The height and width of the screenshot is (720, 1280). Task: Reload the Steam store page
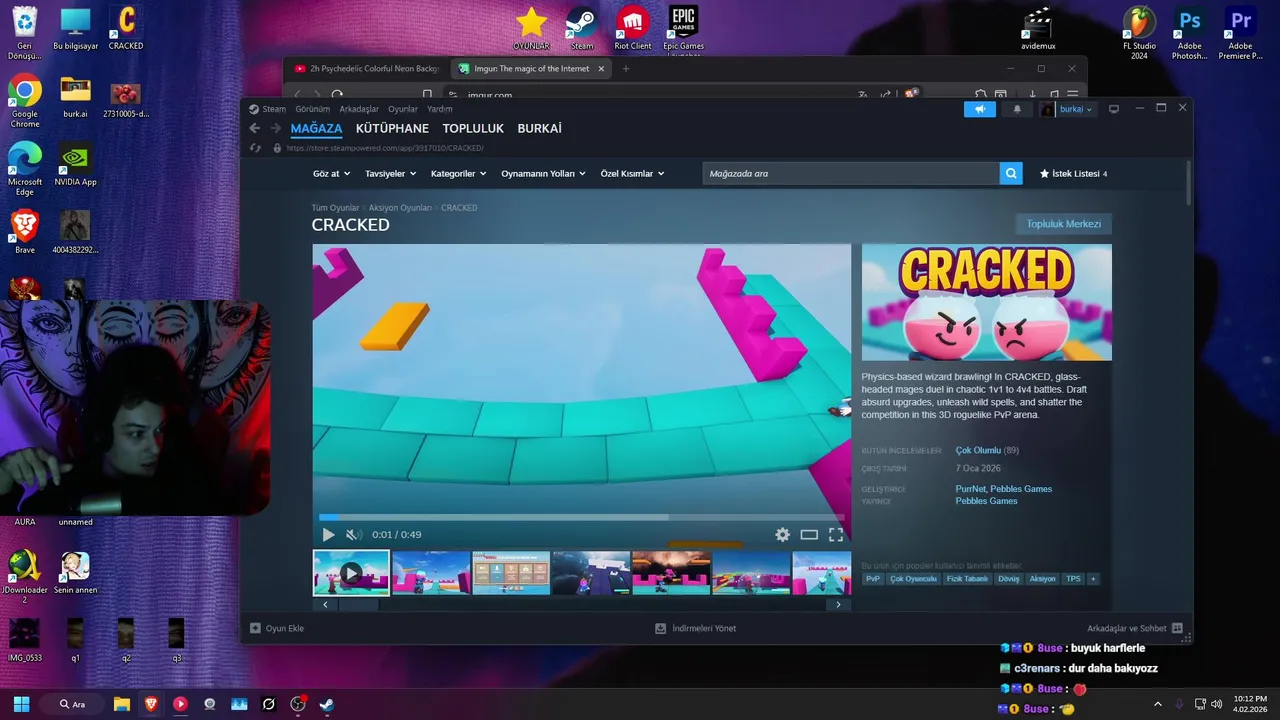[x=256, y=148]
